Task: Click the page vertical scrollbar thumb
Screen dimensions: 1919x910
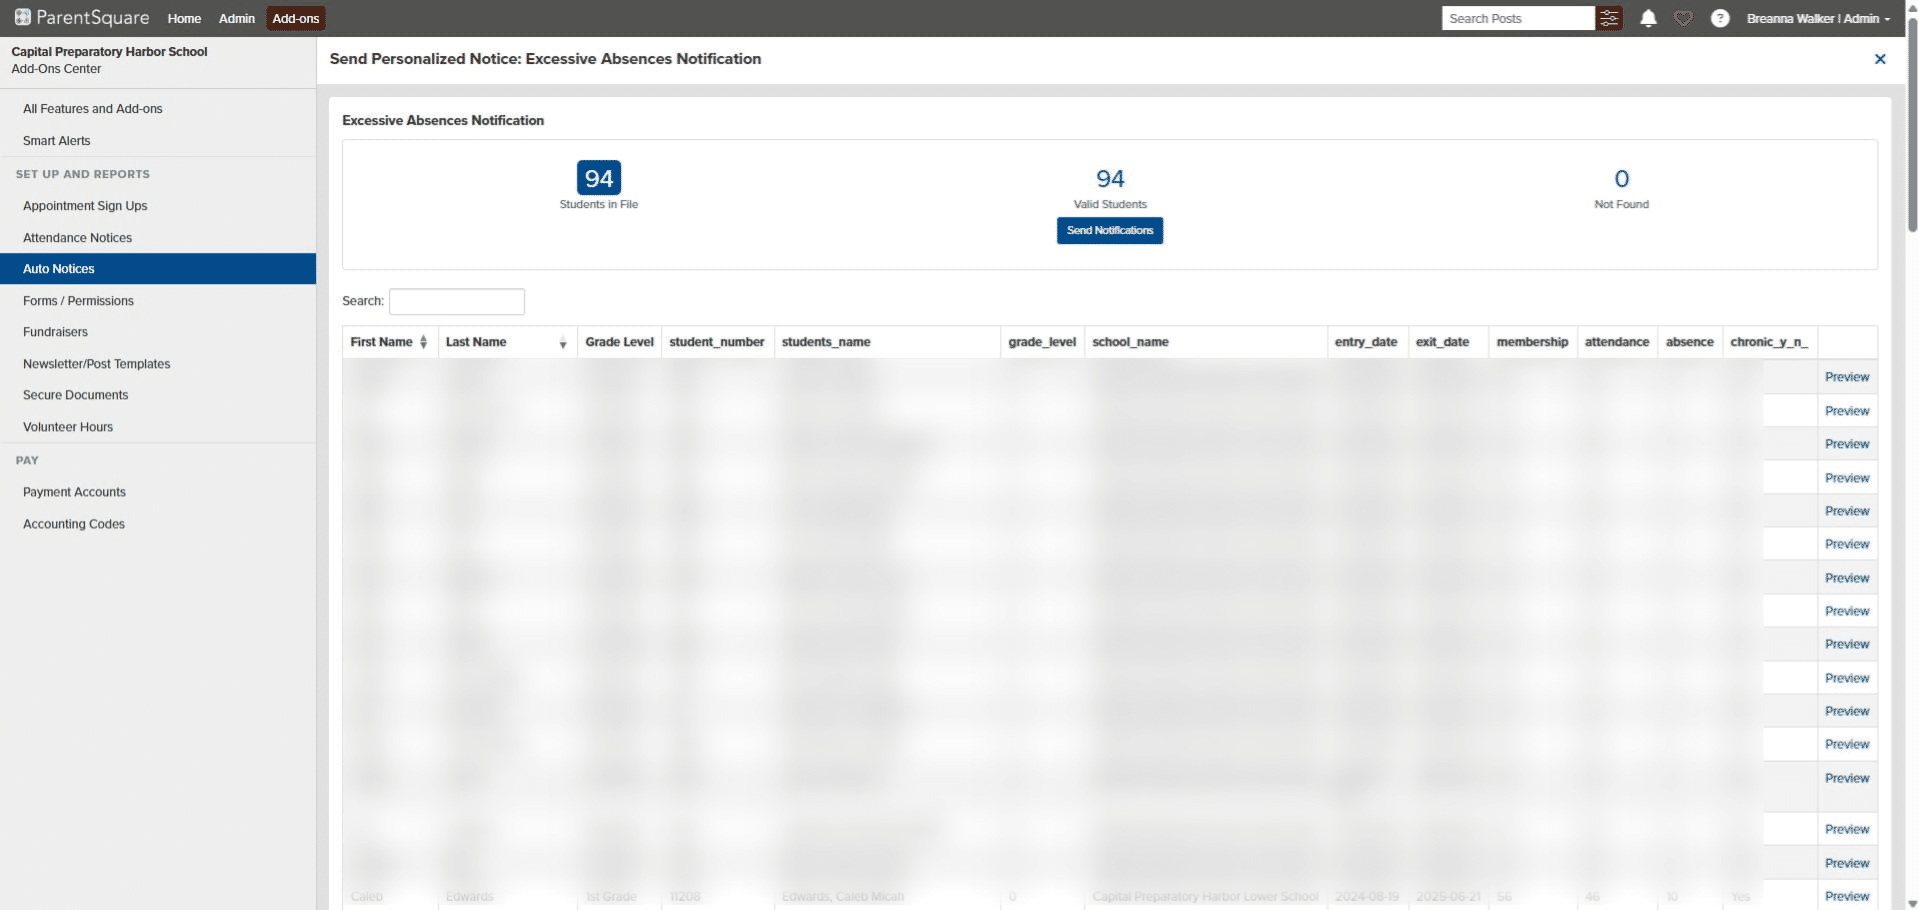Action: (1912, 125)
